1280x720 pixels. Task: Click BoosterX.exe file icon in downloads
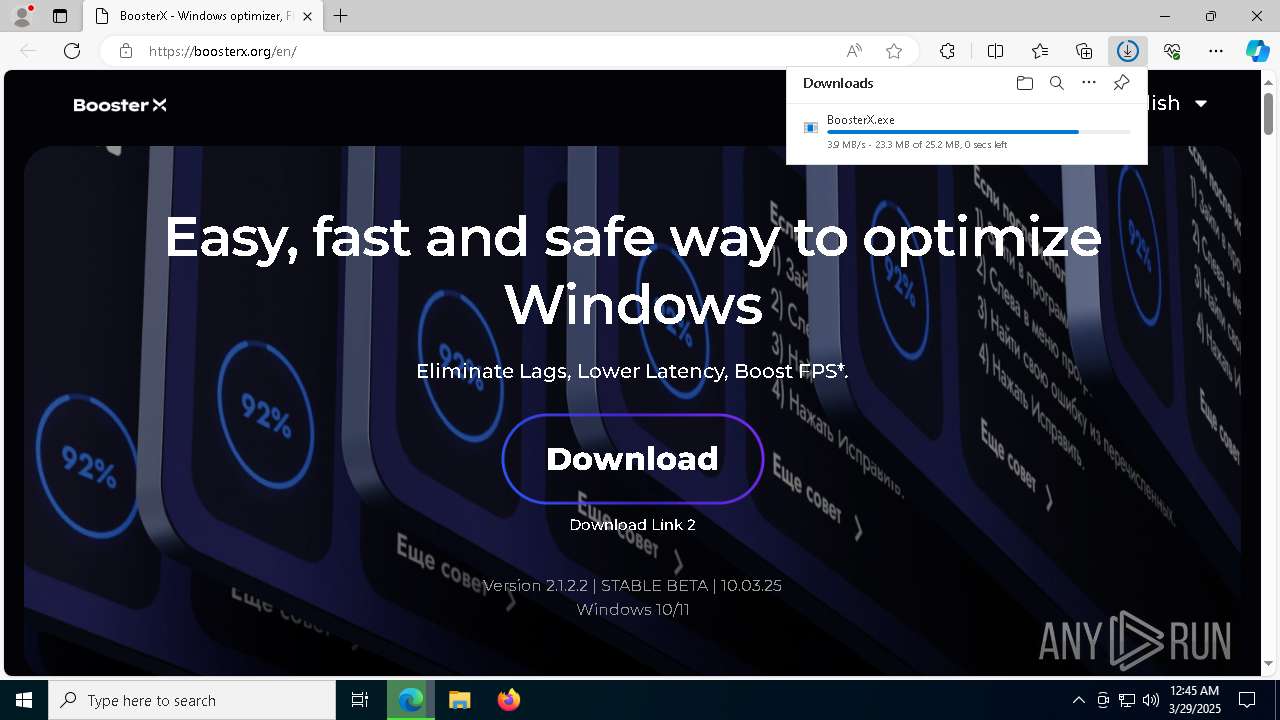(811, 127)
